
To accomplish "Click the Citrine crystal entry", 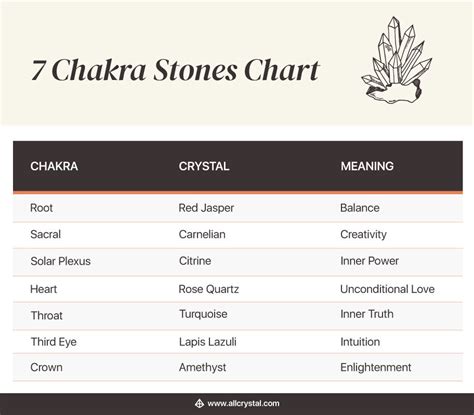I will coord(195,261).
